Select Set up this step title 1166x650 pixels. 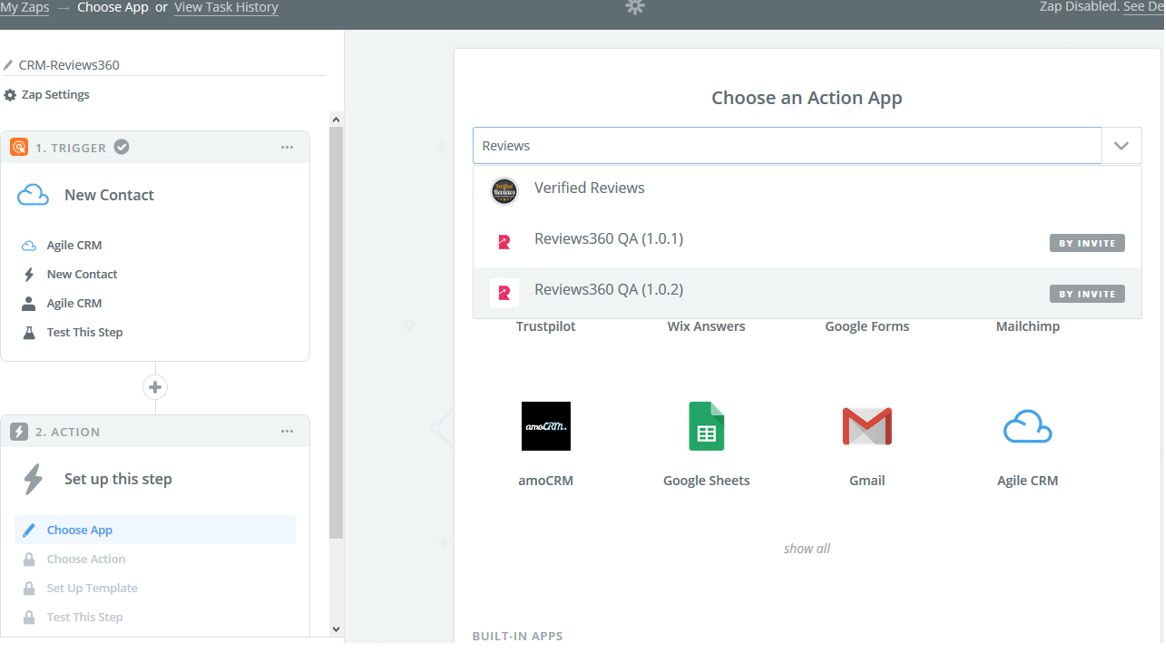pos(118,479)
